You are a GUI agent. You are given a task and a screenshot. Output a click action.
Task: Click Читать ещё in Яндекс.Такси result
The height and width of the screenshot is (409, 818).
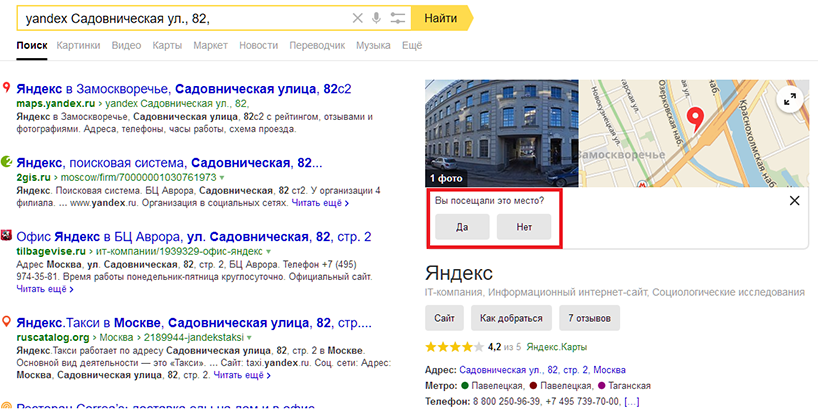pos(242,375)
